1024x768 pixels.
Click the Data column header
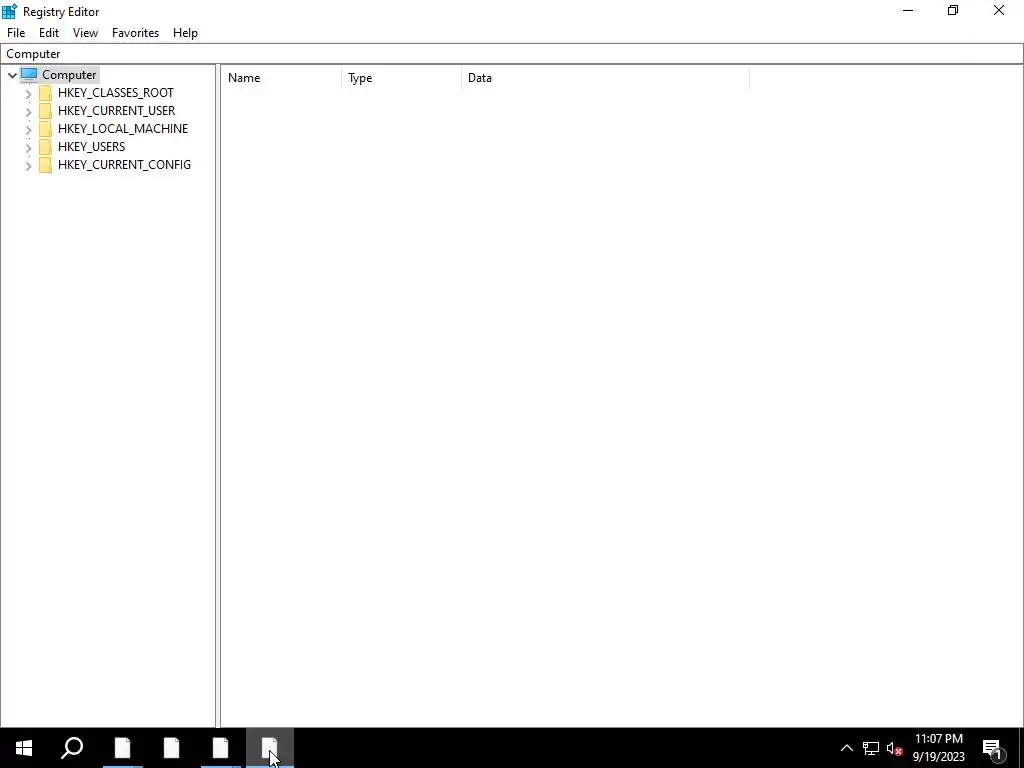605,78
